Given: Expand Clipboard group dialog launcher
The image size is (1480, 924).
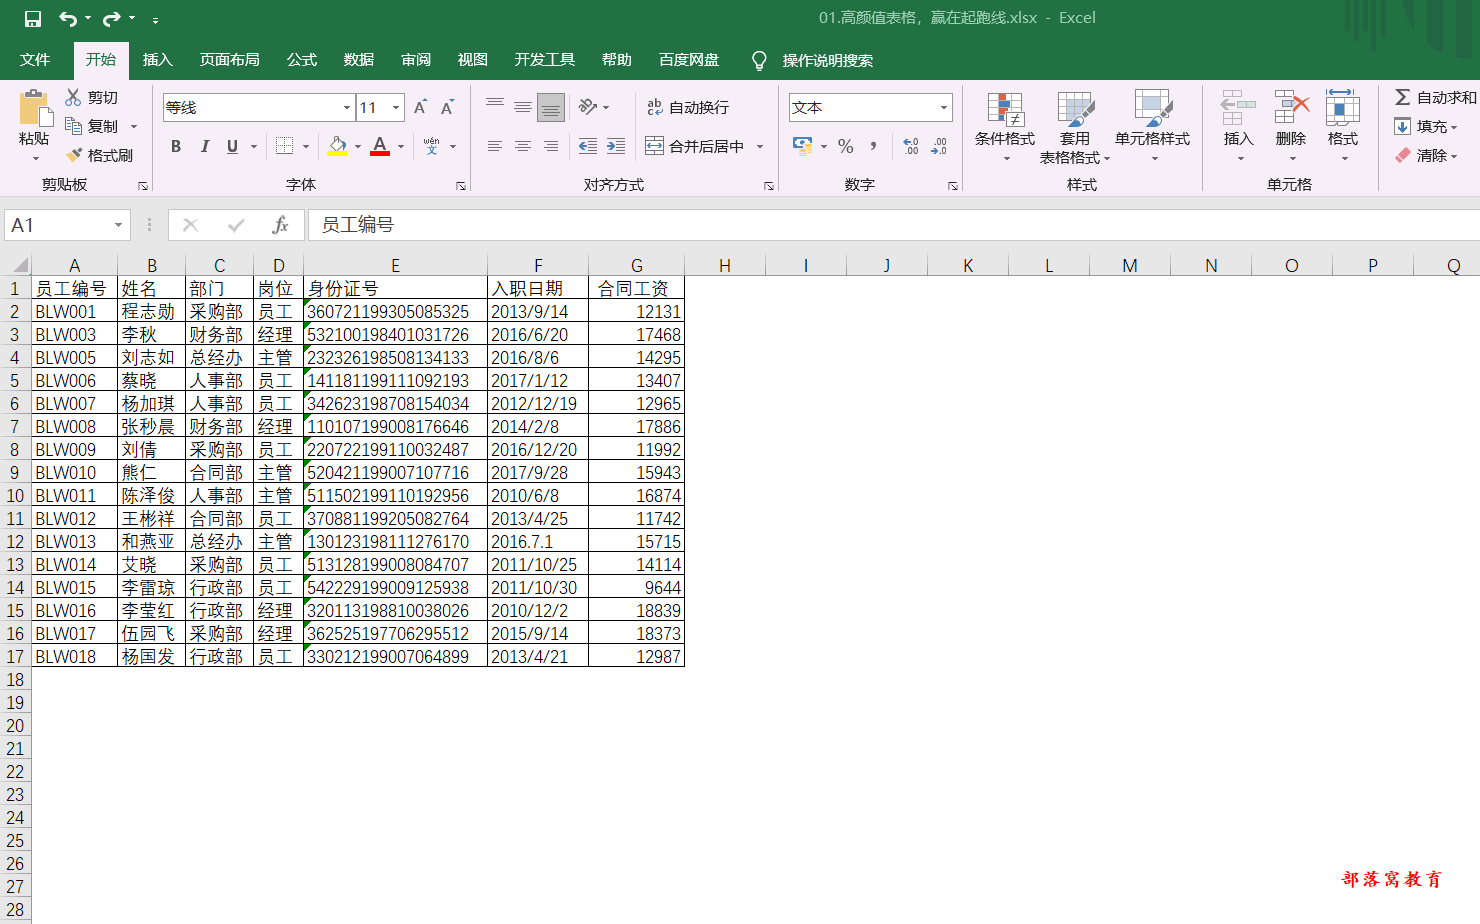Looking at the screenshot, I should pyautogui.click(x=143, y=186).
